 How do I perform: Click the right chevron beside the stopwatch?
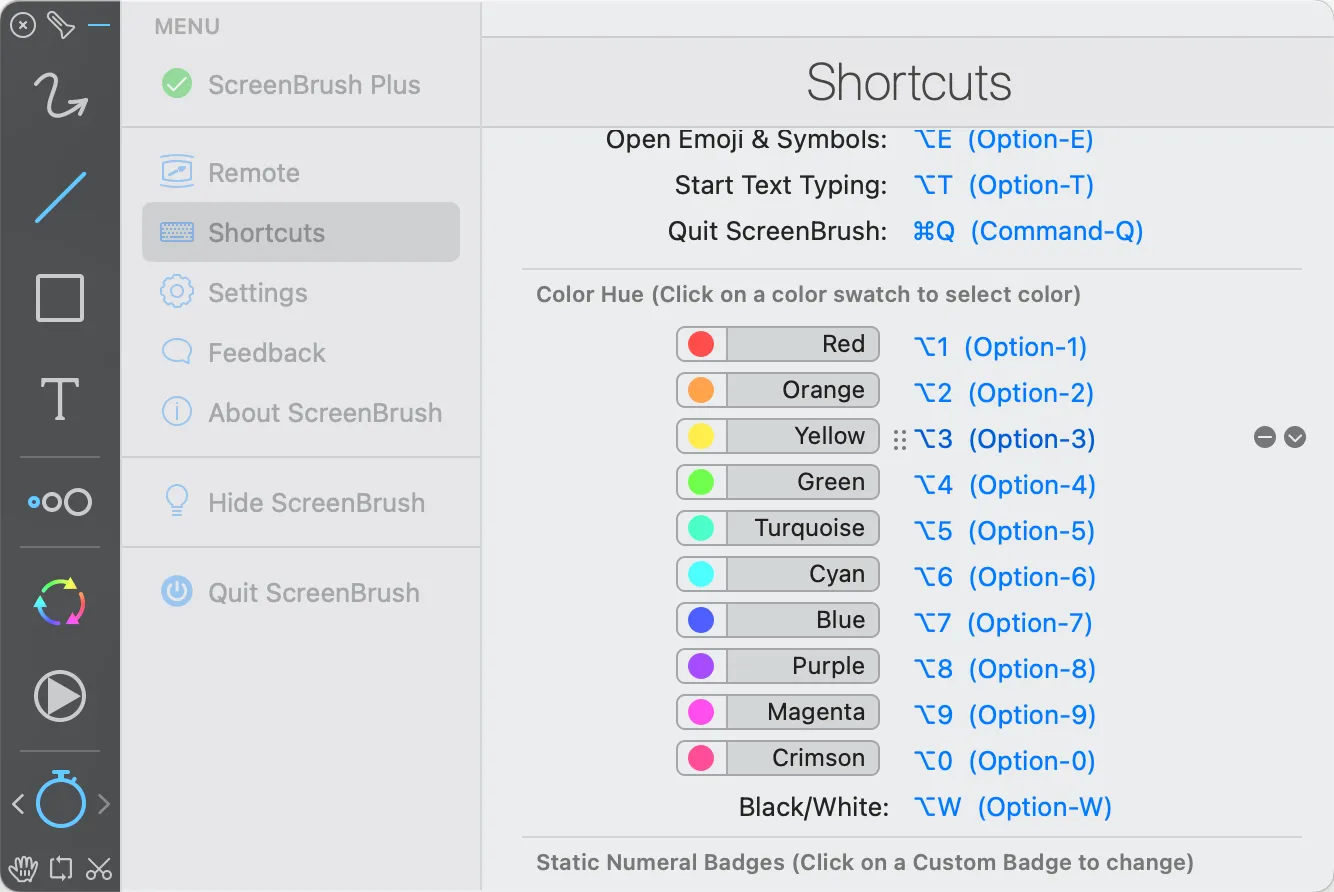click(103, 803)
